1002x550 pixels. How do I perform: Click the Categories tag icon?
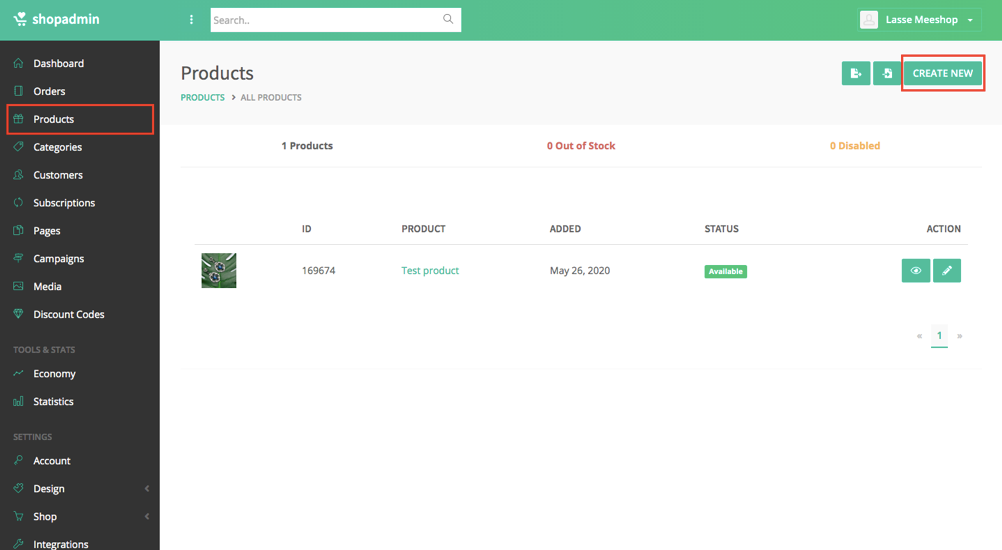(19, 146)
